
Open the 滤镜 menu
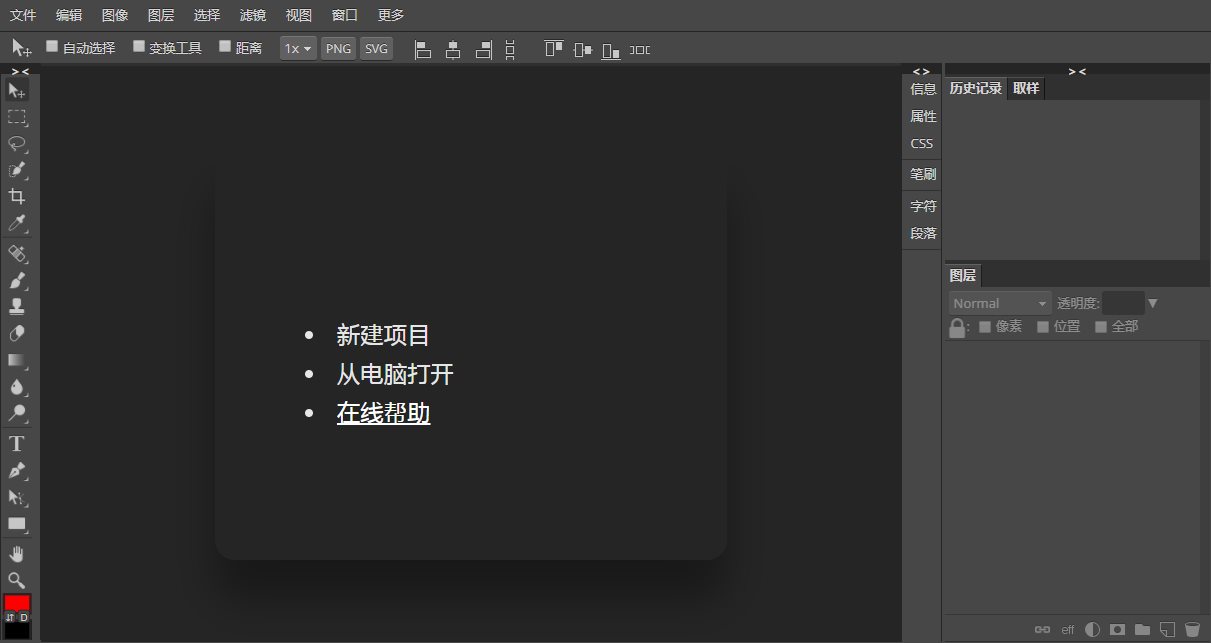coord(253,15)
